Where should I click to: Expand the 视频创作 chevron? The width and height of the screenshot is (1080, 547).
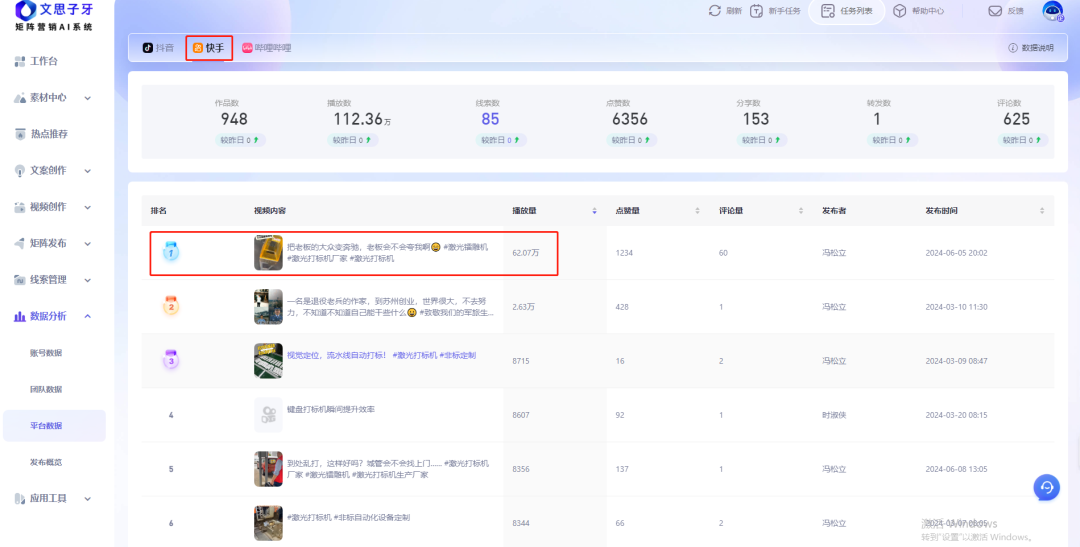[87, 207]
